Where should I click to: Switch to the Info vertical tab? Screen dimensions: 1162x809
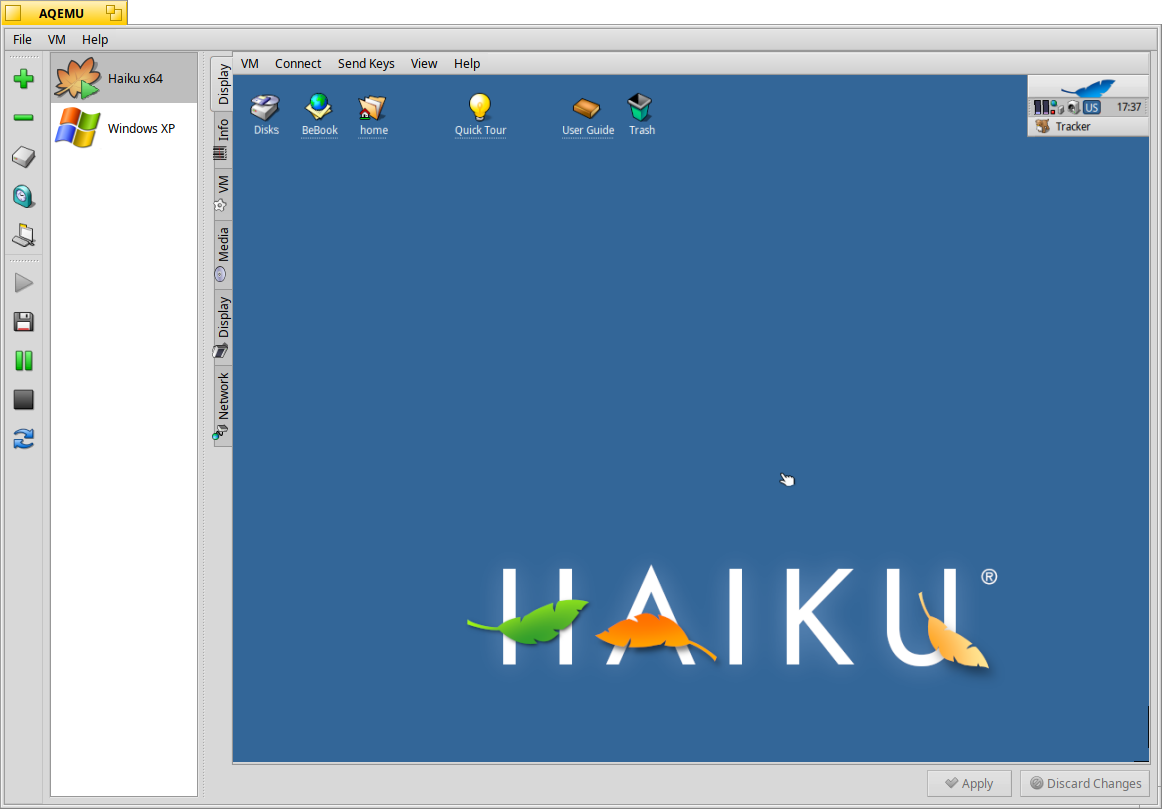pyautogui.click(x=222, y=139)
